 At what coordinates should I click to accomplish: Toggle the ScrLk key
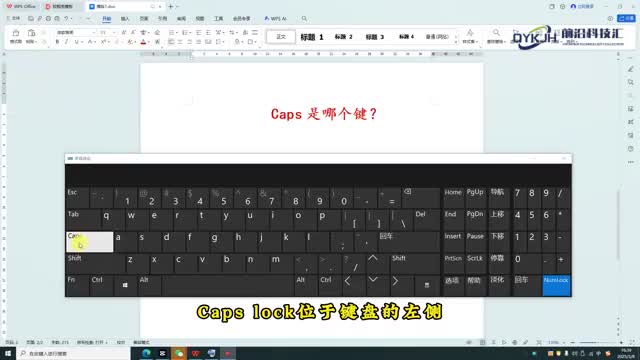pos(475,263)
